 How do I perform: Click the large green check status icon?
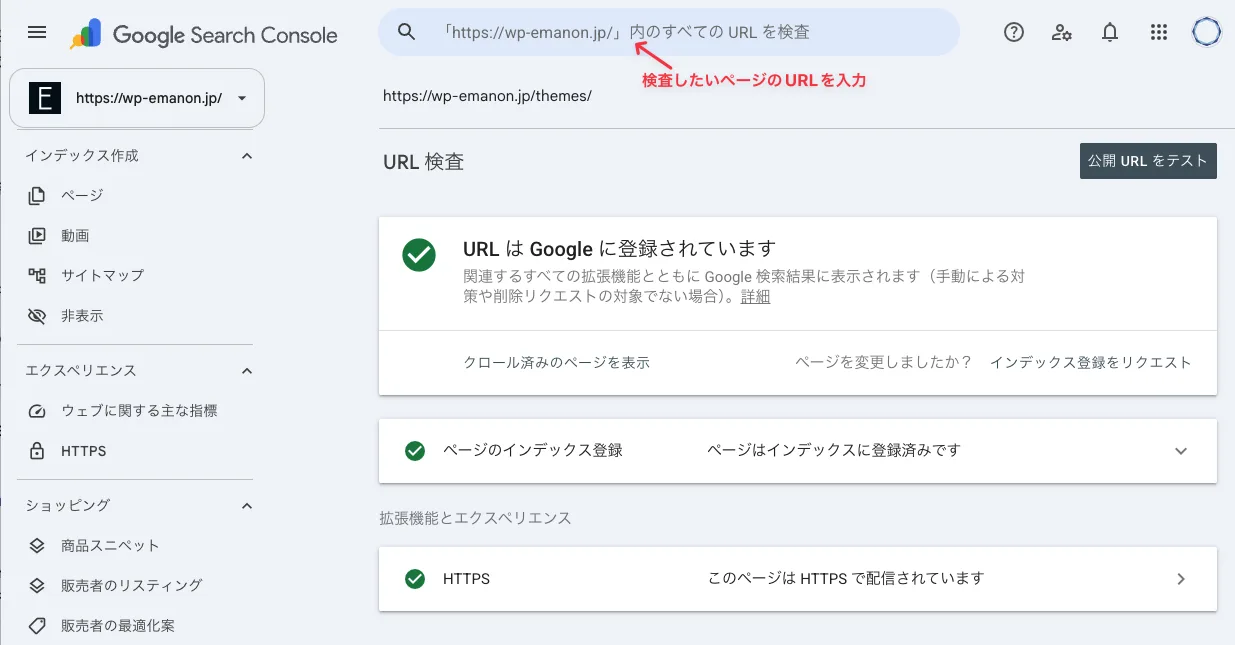419,254
